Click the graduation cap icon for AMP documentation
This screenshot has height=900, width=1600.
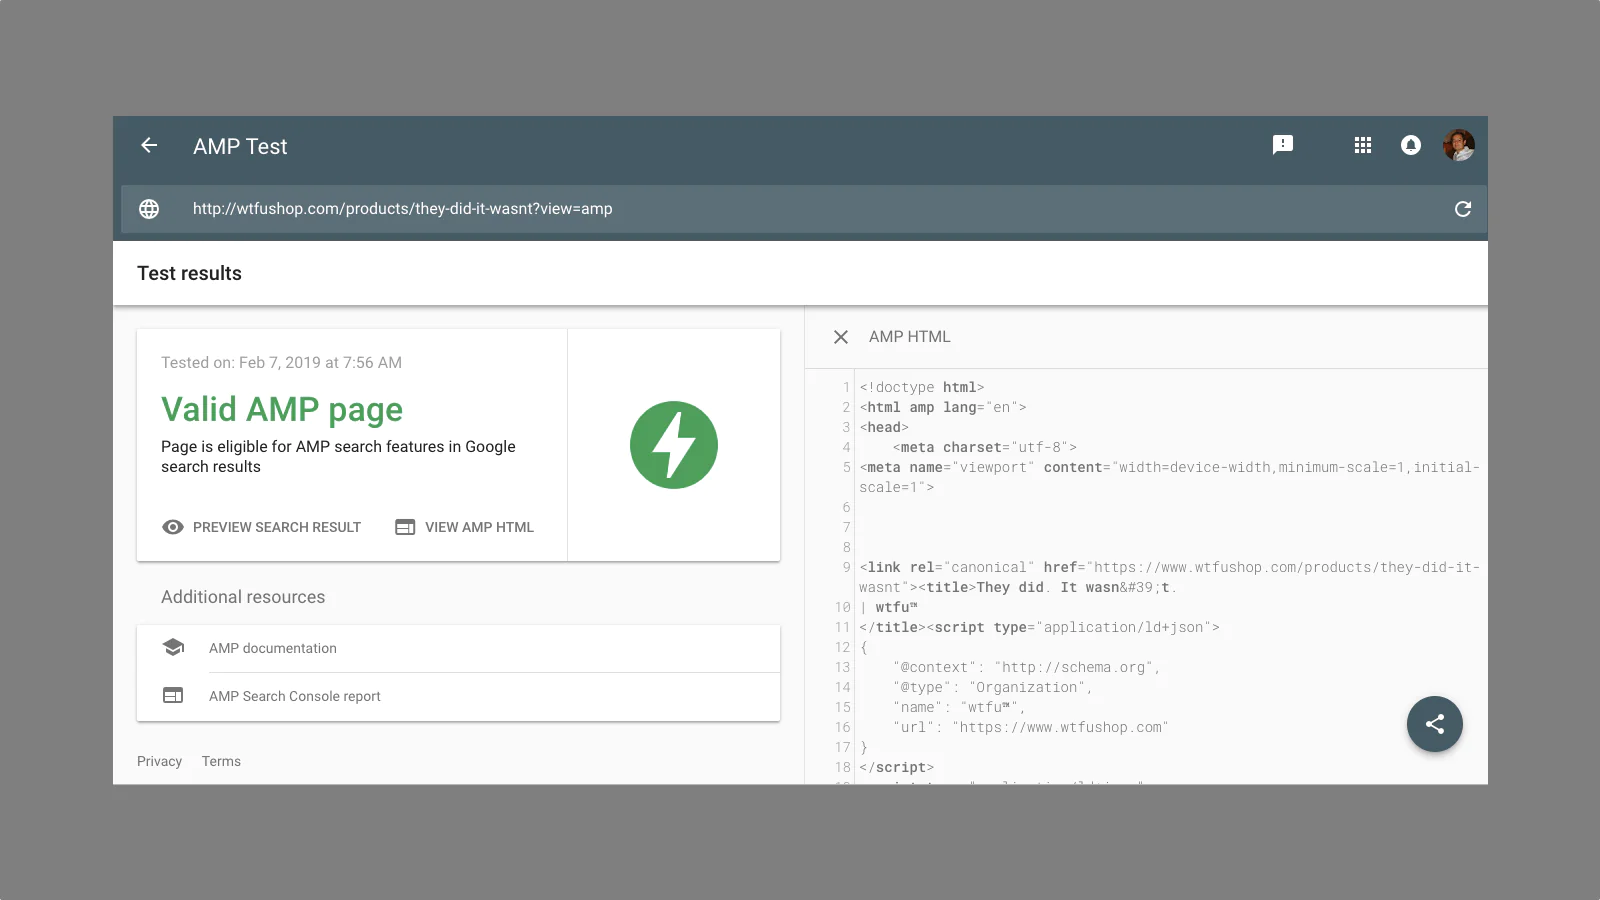pyautogui.click(x=173, y=648)
